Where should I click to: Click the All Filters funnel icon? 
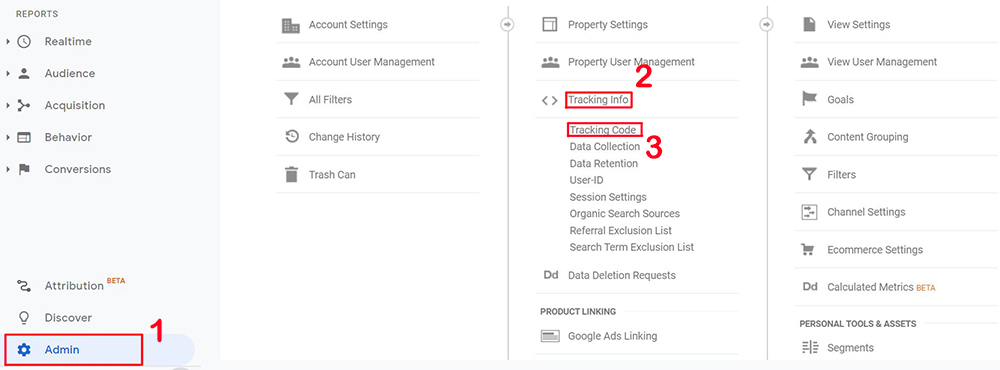click(x=291, y=100)
